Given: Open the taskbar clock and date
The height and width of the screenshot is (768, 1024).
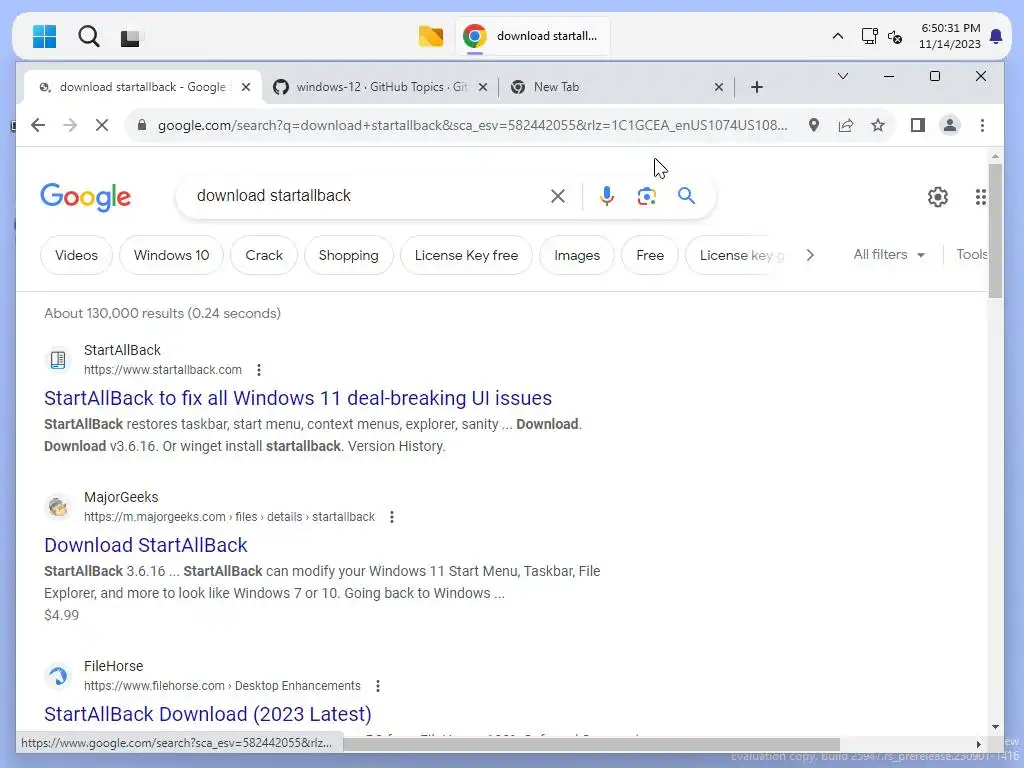Looking at the screenshot, I should coord(950,37).
